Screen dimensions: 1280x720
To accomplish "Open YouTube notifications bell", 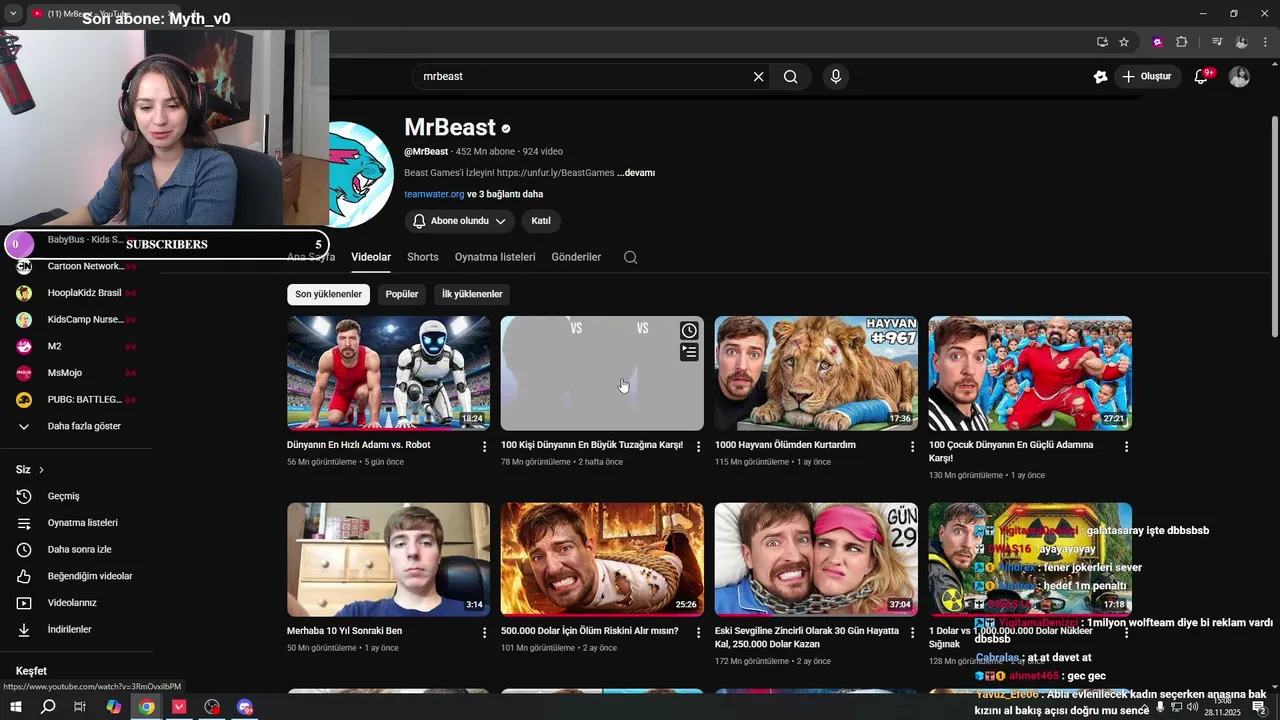I will pyautogui.click(x=1202, y=77).
